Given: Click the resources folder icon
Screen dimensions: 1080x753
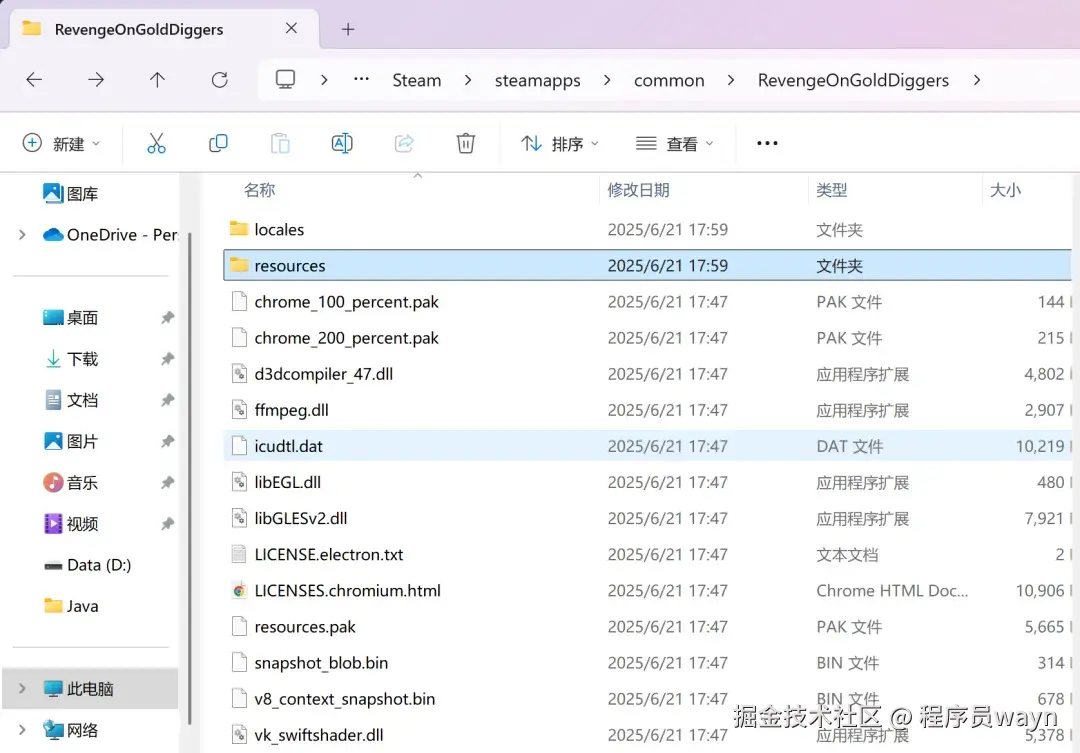Looking at the screenshot, I should pyautogui.click(x=239, y=265).
